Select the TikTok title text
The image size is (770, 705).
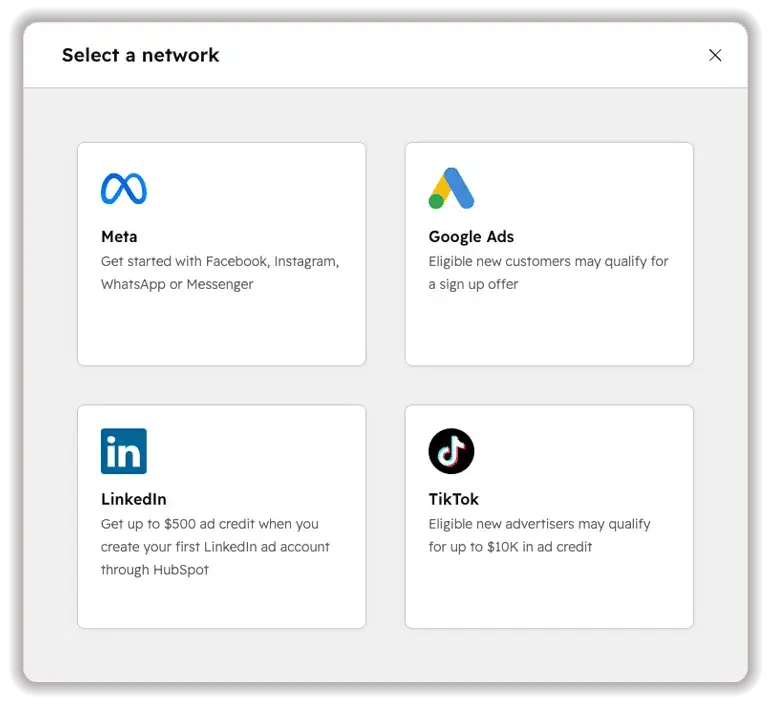(453, 499)
